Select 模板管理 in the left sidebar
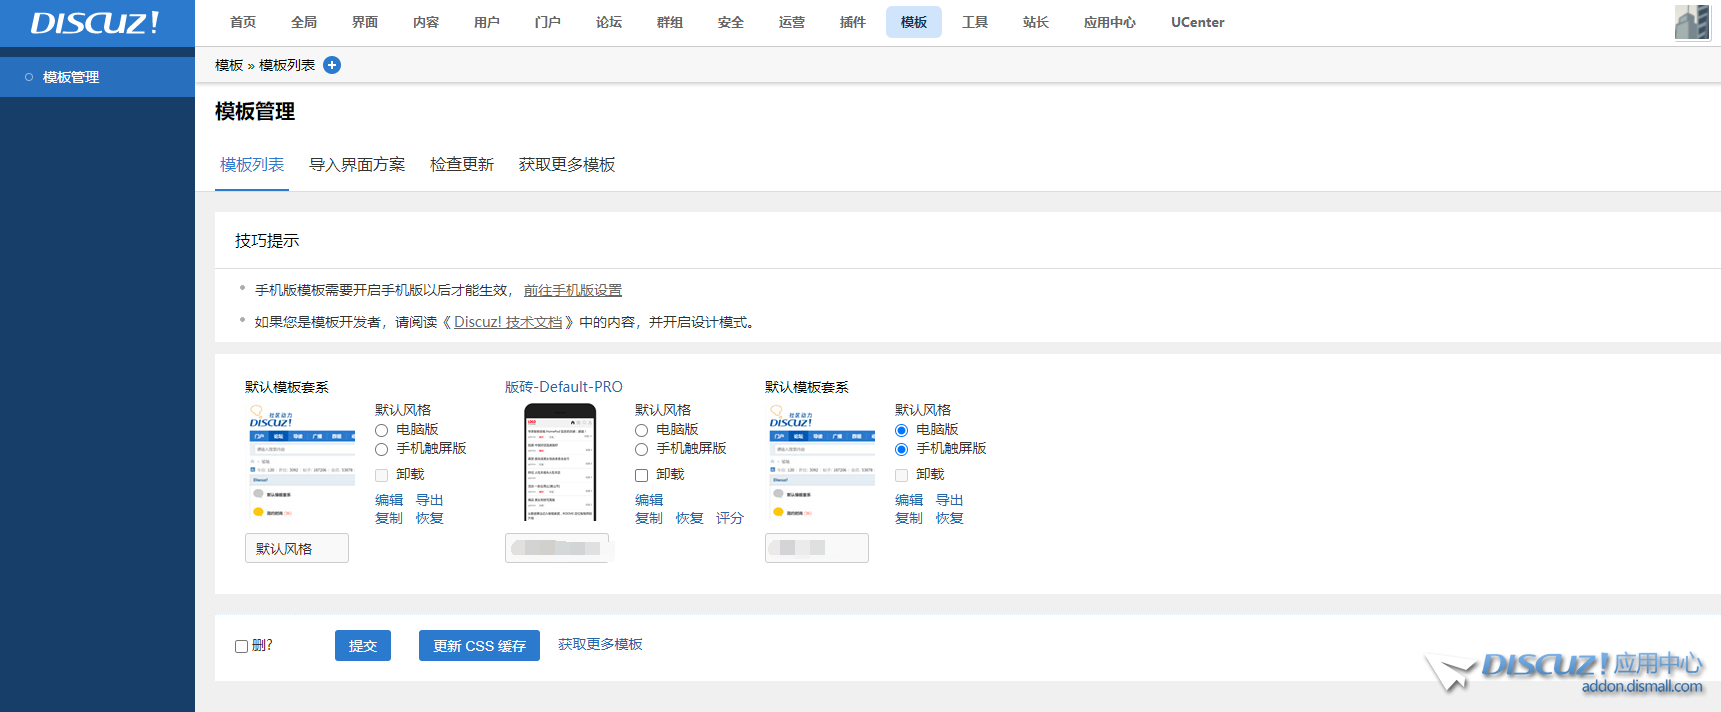 pos(97,77)
